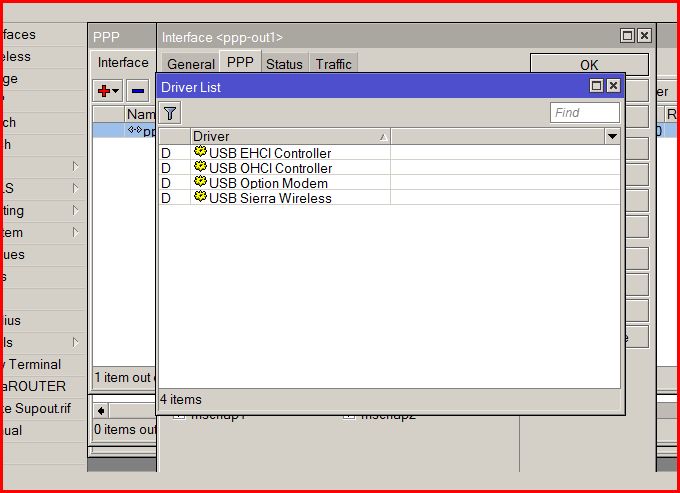Maximize the Interface ppp-out1 window
Image resolution: width=680 pixels, height=493 pixels.
628,36
